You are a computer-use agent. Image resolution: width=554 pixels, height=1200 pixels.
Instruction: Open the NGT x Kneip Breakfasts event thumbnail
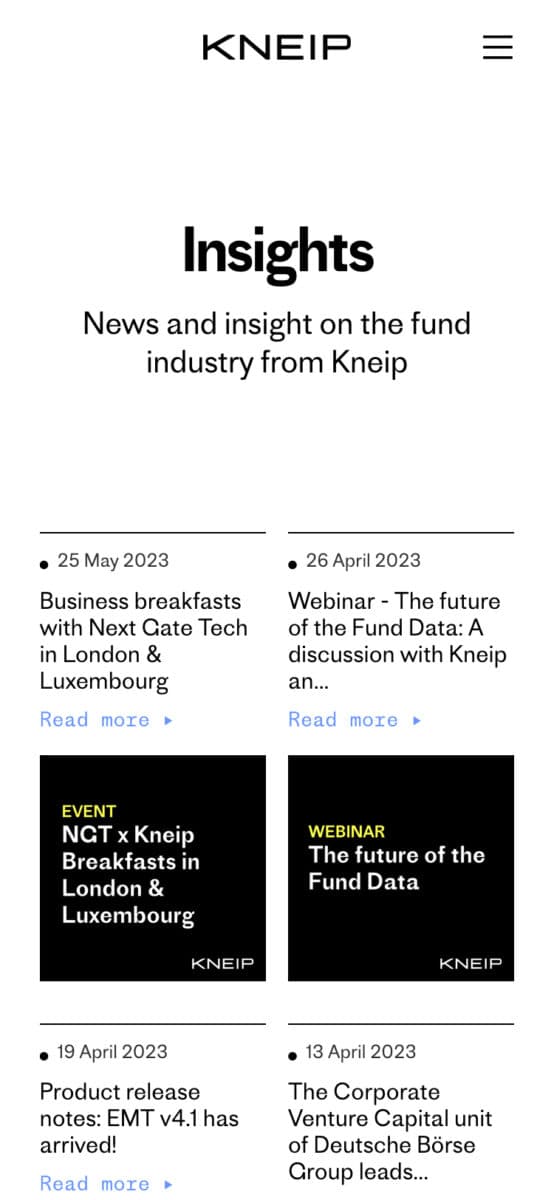(x=153, y=868)
